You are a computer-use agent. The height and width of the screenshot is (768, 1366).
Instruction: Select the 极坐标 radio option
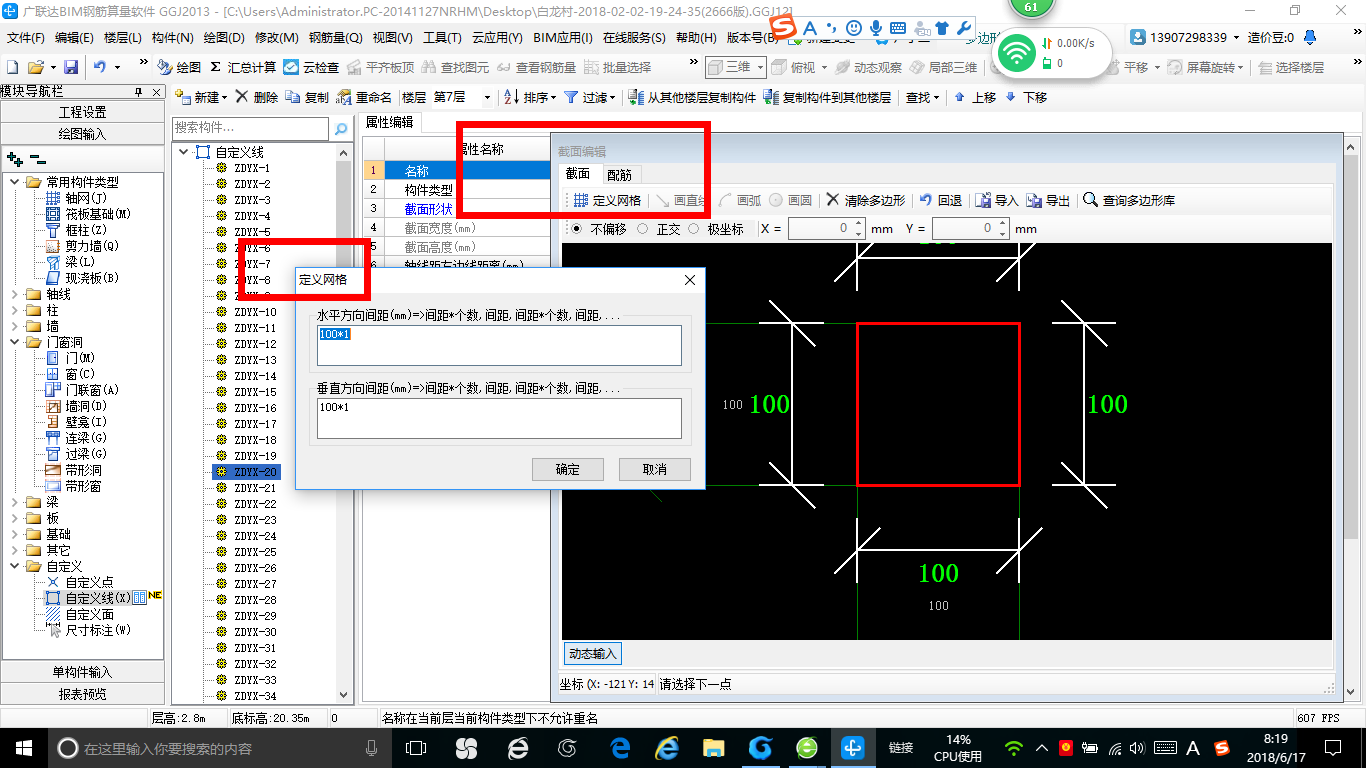point(694,229)
